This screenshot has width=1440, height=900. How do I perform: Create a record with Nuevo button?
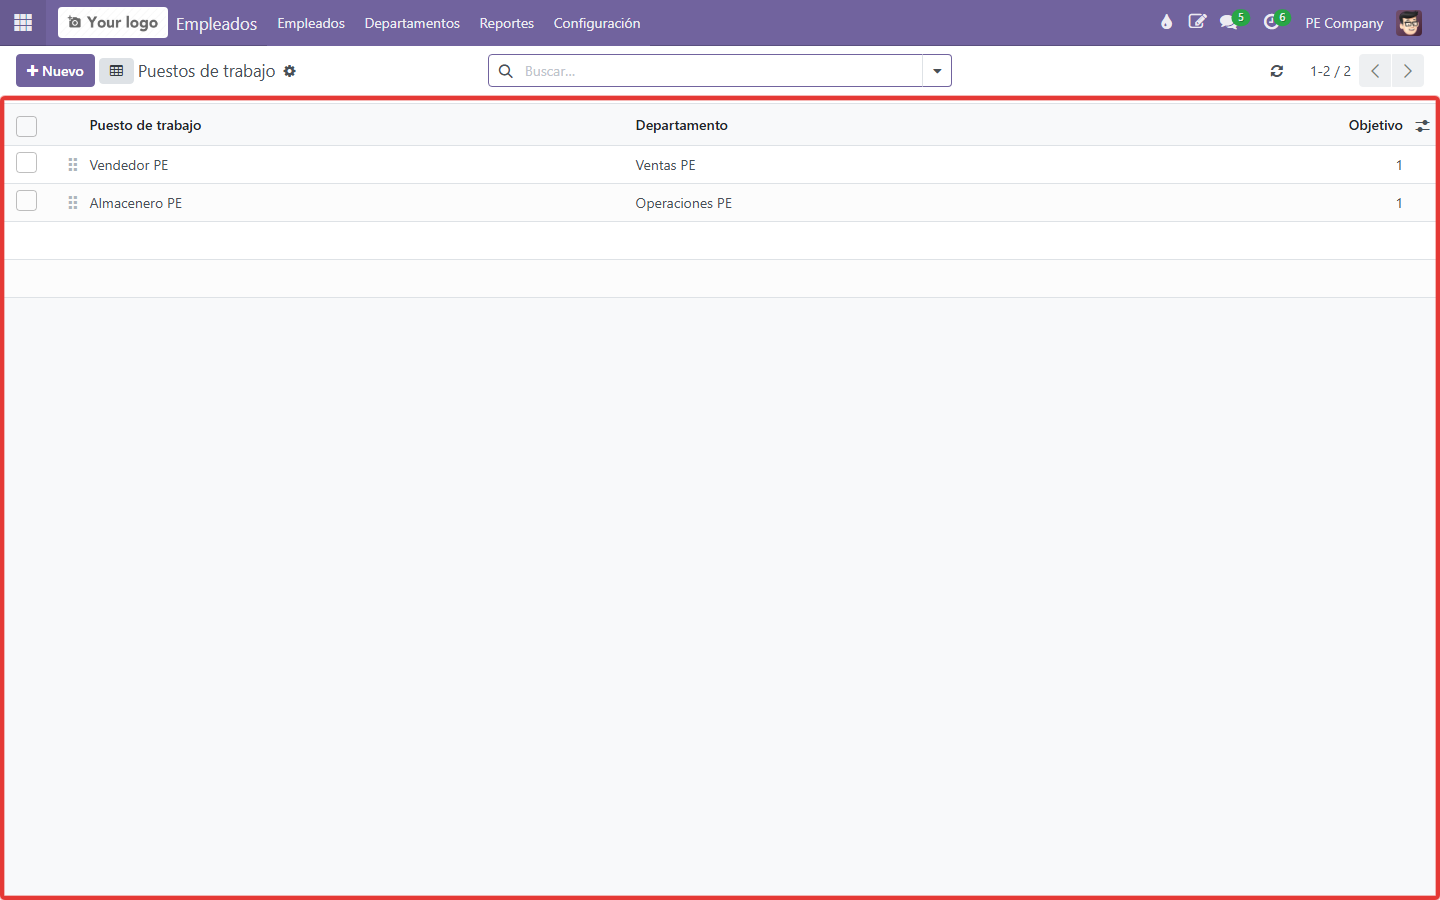pos(55,71)
